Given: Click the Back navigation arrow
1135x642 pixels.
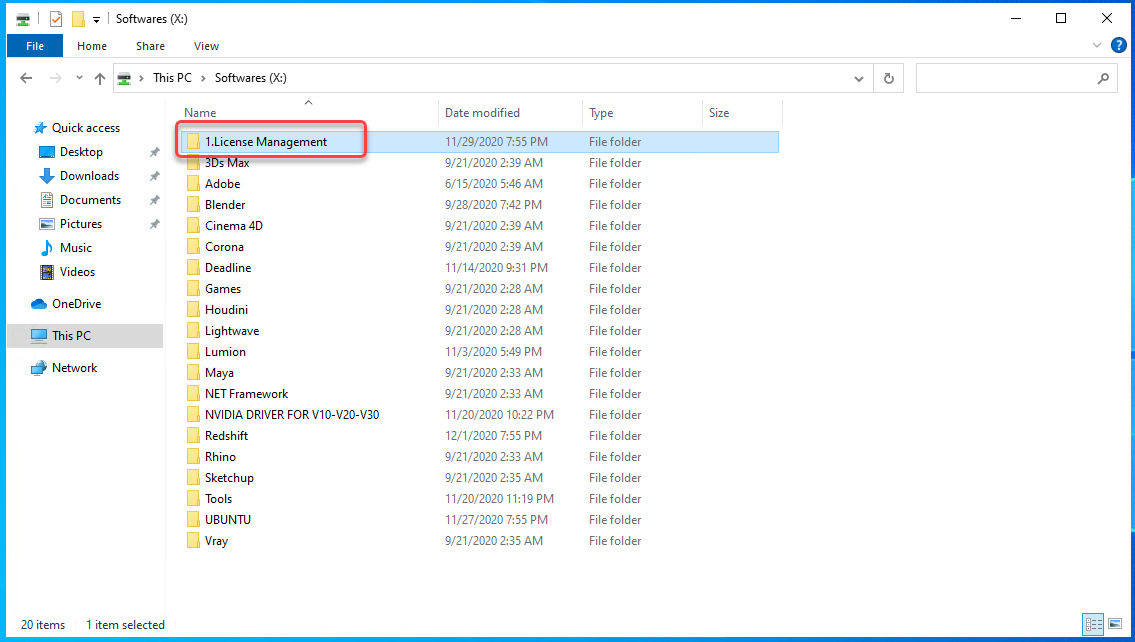Looking at the screenshot, I should pyautogui.click(x=26, y=78).
